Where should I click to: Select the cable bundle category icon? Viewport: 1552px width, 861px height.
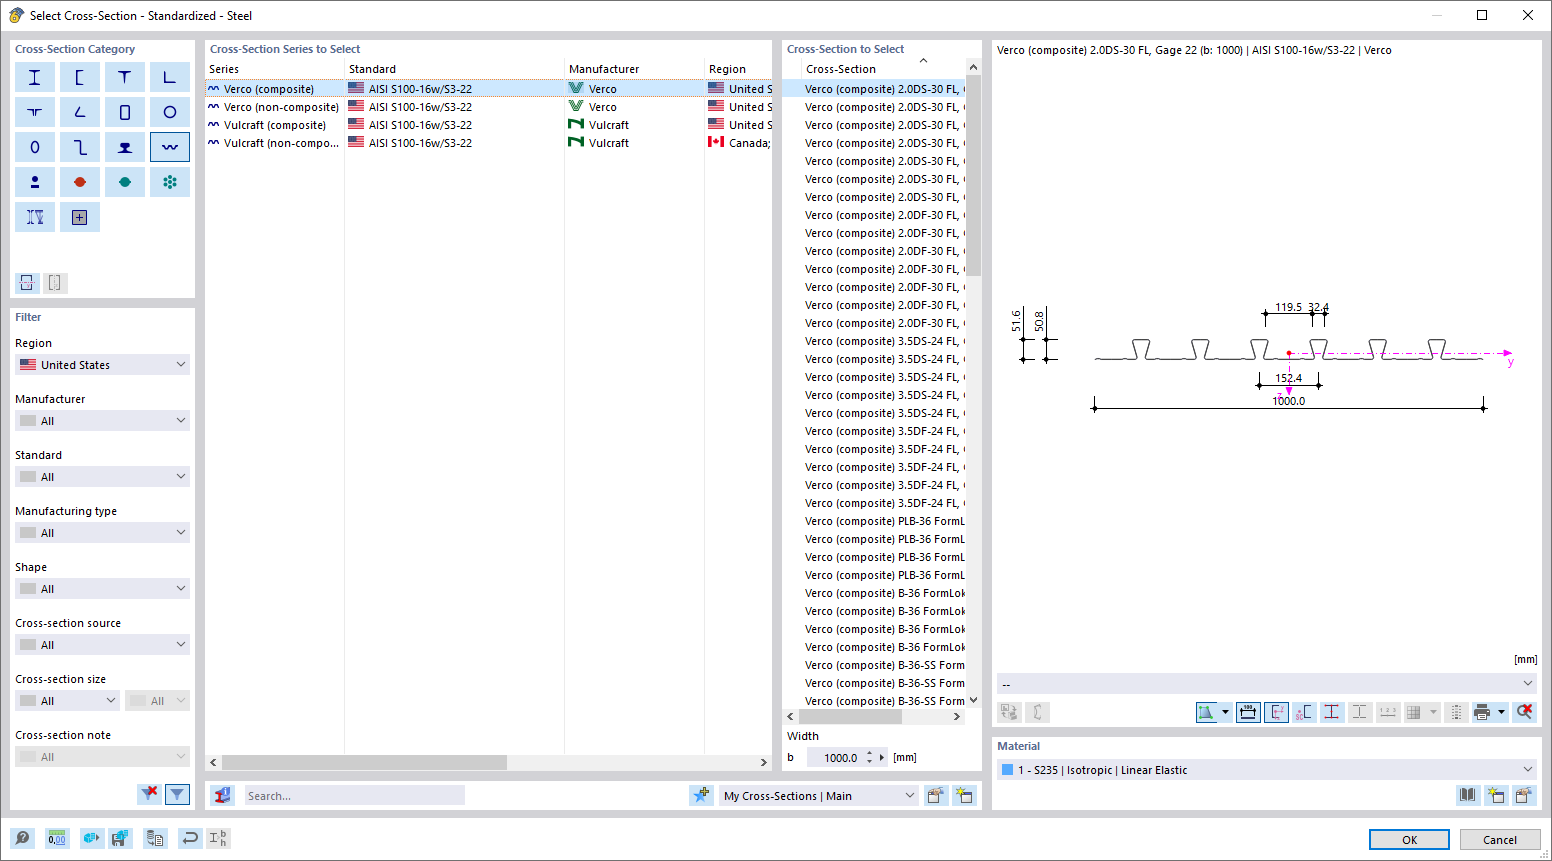(170, 182)
